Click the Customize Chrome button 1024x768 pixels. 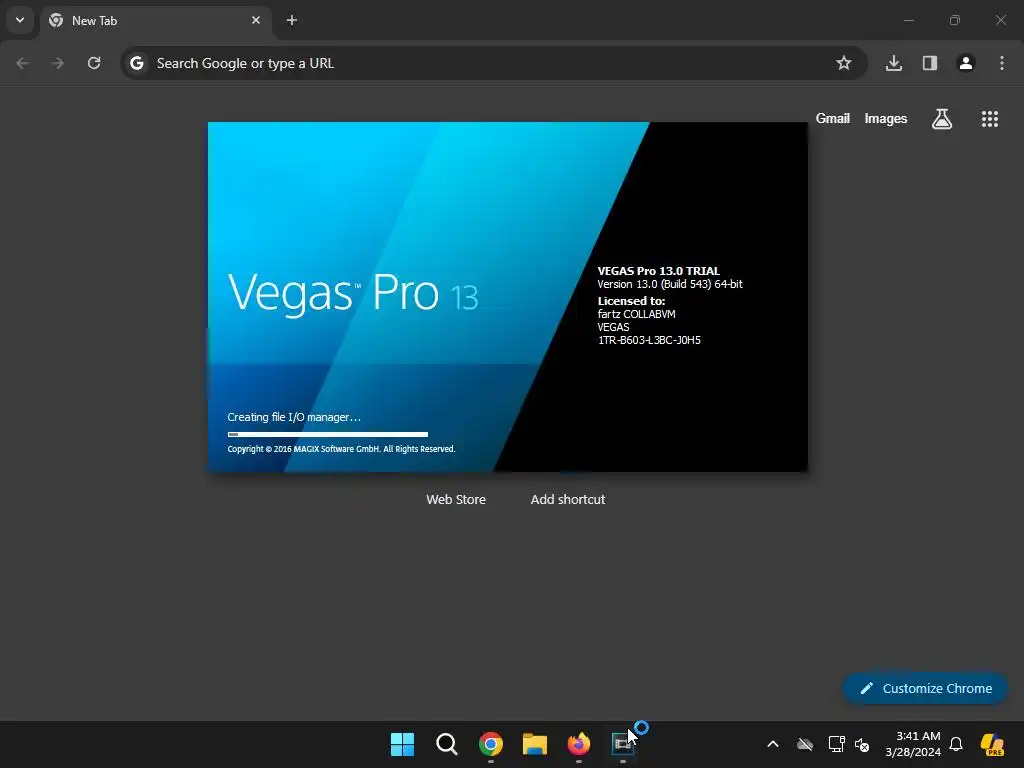point(925,688)
